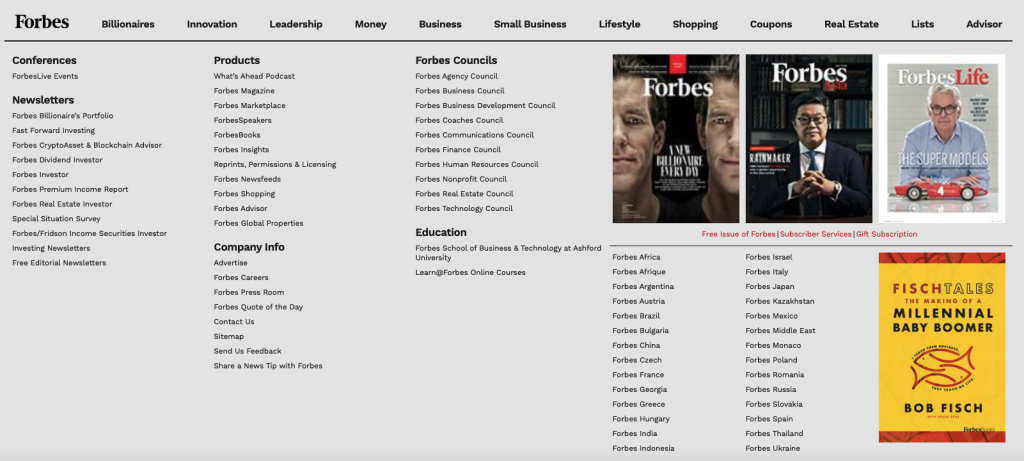This screenshot has width=1024, height=461.
Task: Open Forbes Middle East edition
Action: [780, 330]
